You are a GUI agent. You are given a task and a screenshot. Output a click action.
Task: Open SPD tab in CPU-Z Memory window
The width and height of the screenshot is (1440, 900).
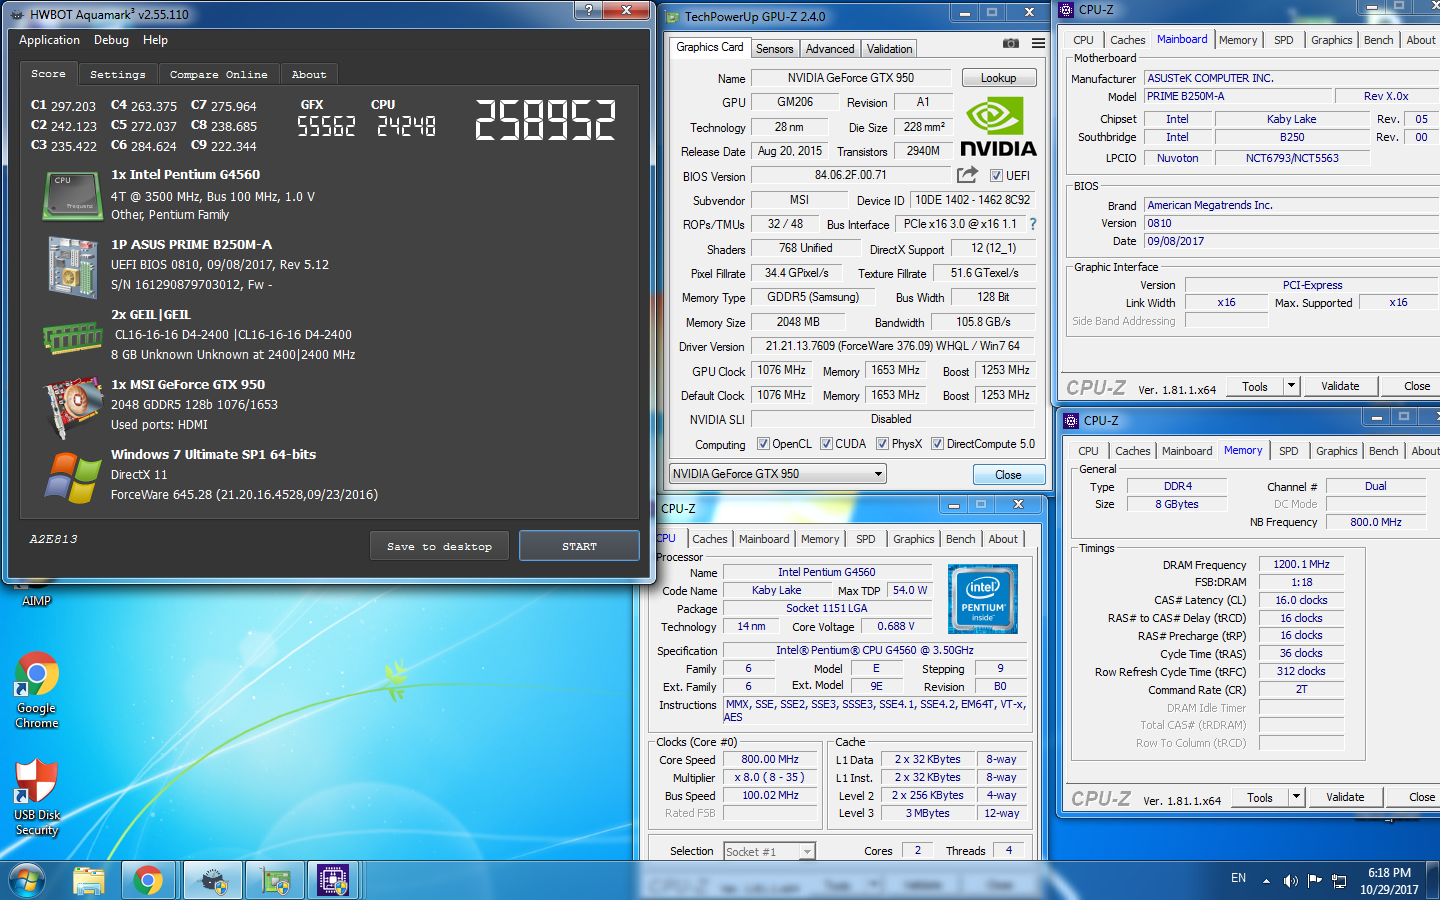[1289, 451]
